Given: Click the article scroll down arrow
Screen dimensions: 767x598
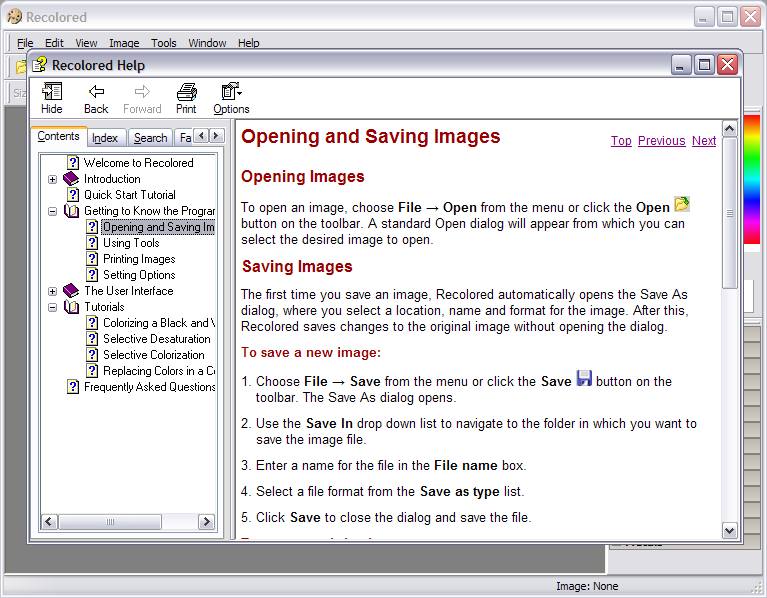Looking at the screenshot, I should 729,531.
